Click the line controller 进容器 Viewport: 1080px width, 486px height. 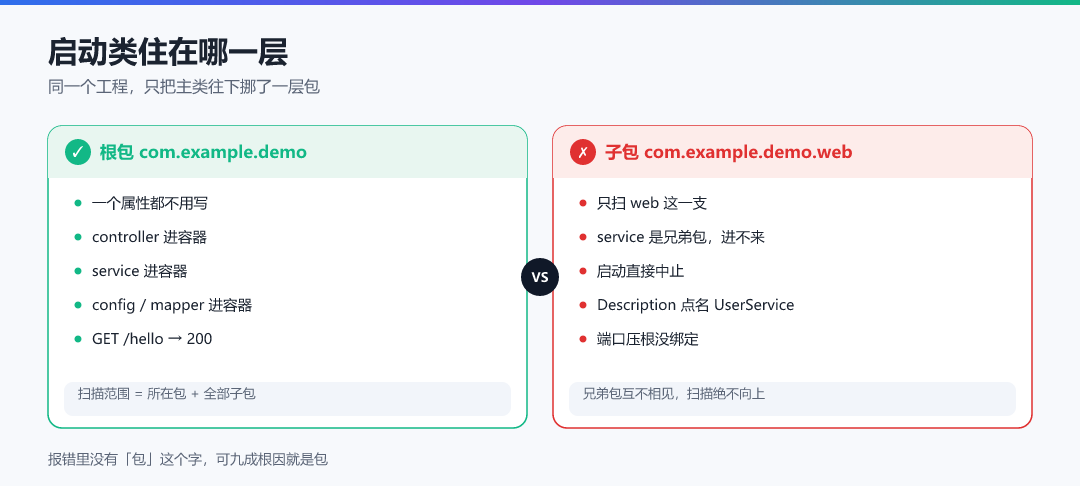click(x=149, y=237)
